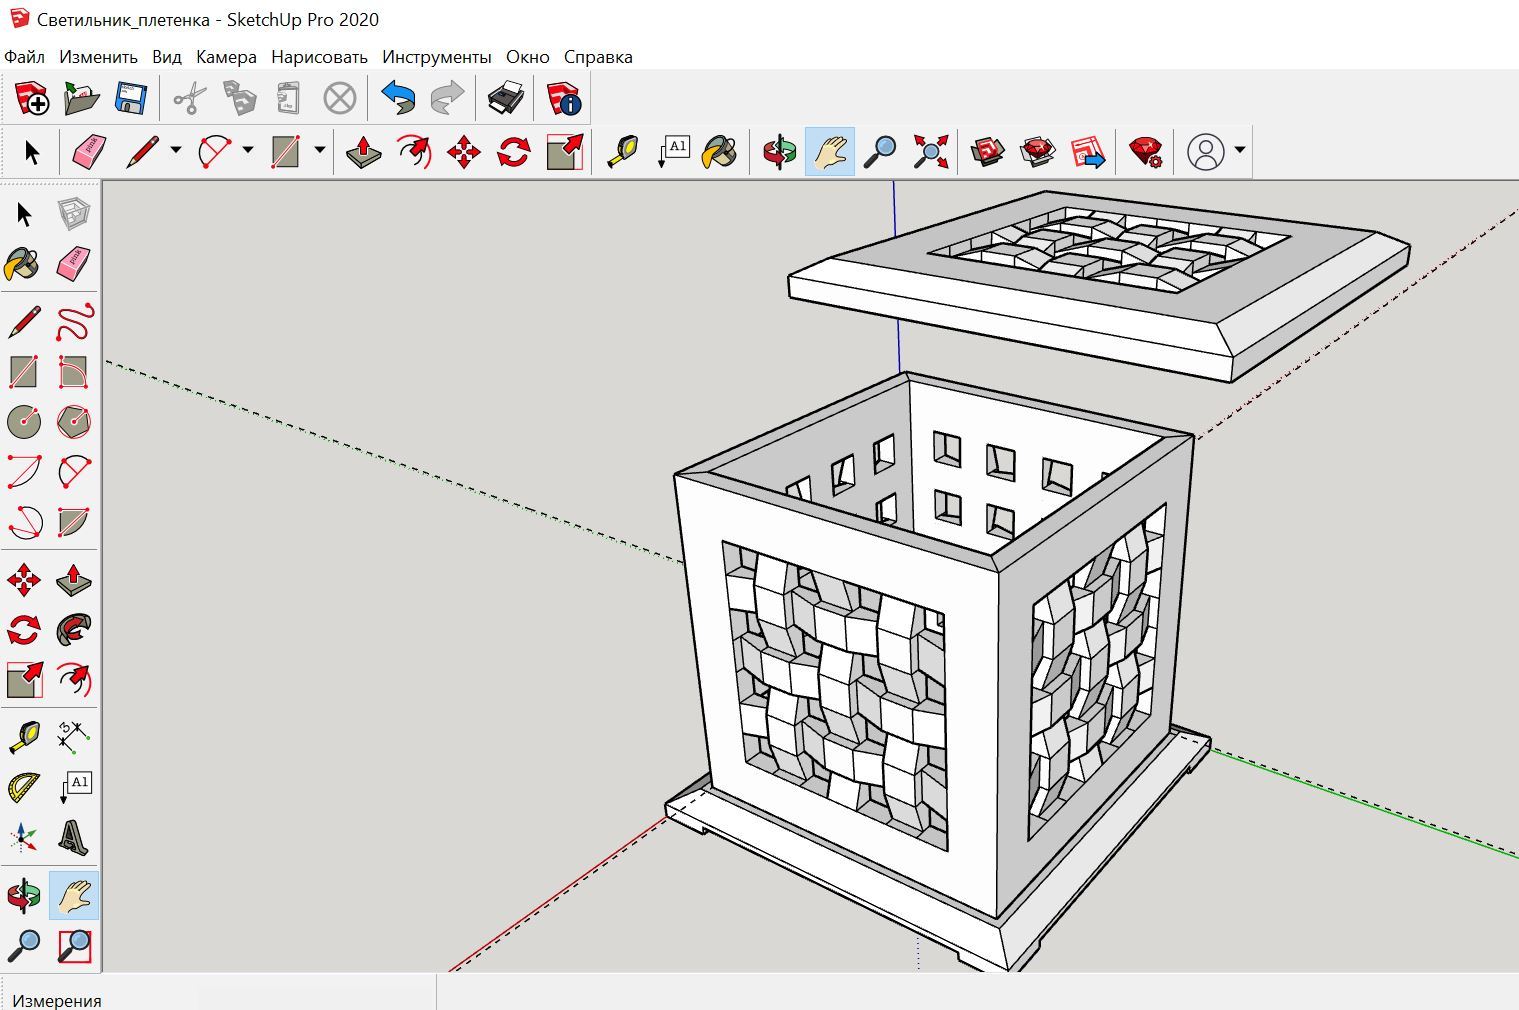Open Extension Manager ruby gear icon
Screen dimensions: 1519x1010
click(x=1146, y=152)
